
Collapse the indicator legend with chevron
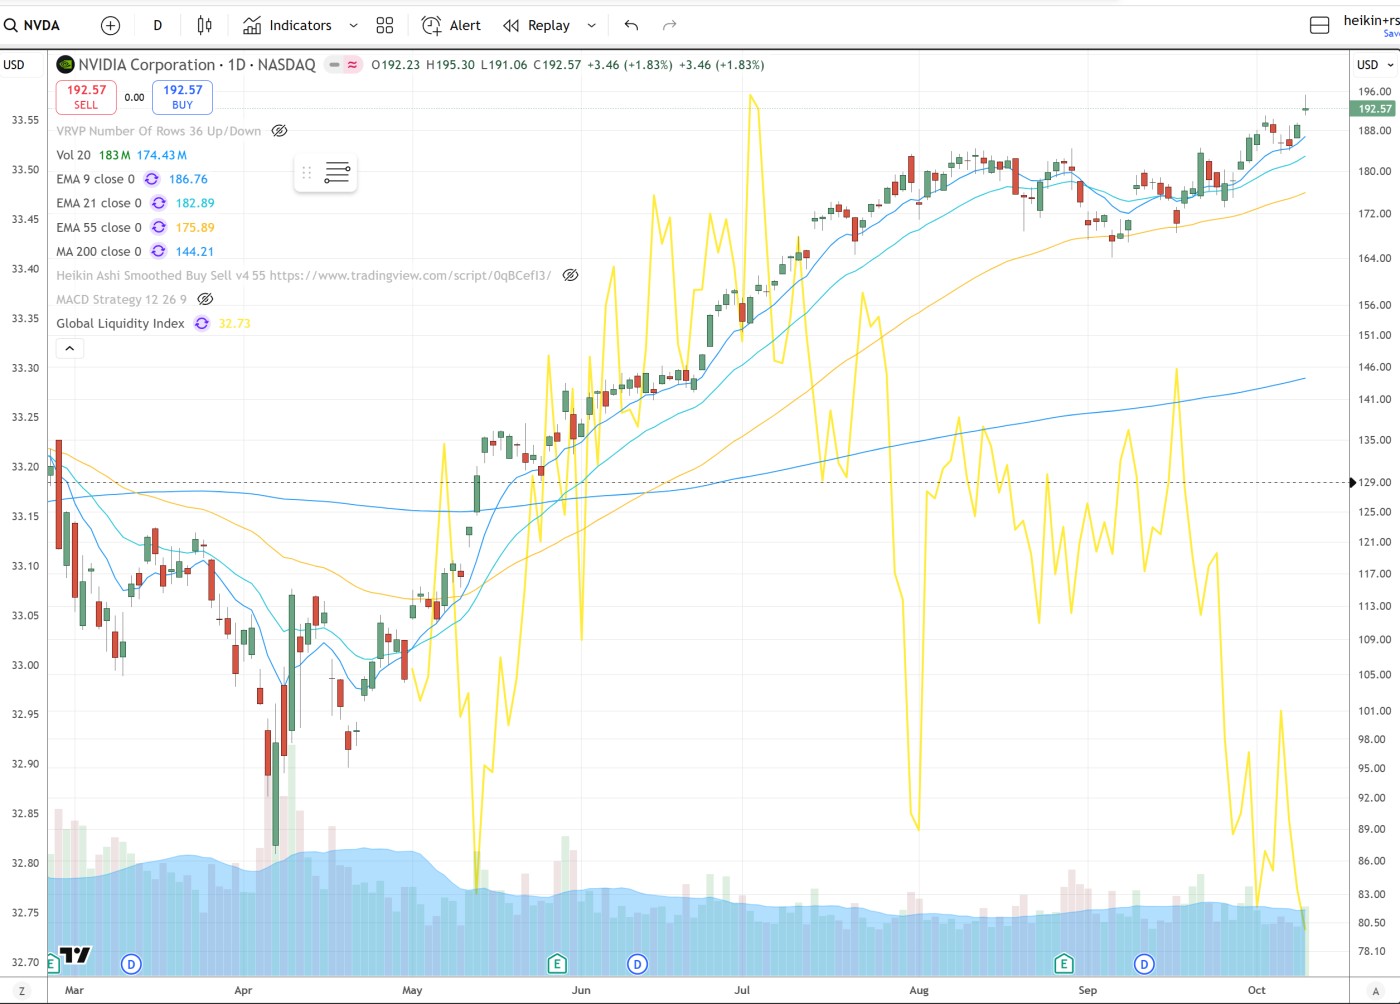pyautogui.click(x=70, y=348)
